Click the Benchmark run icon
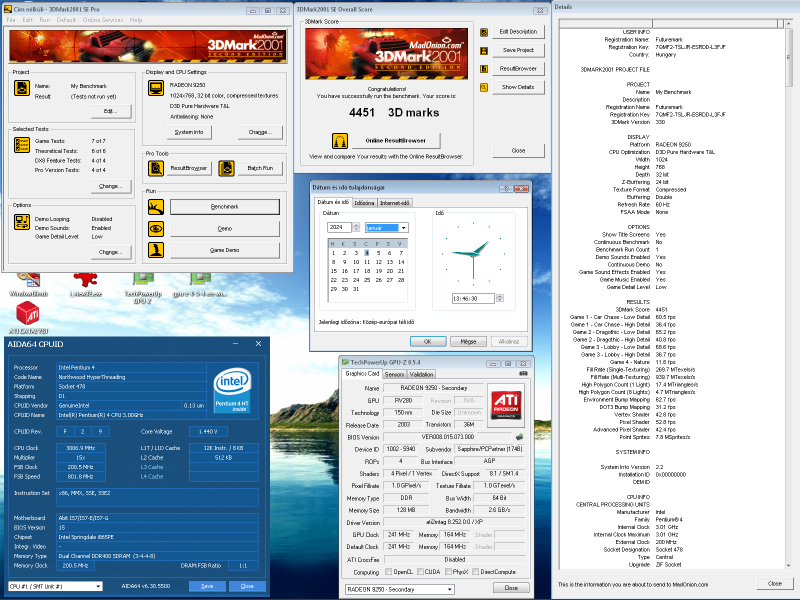The image size is (800, 600). (x=156, y=207)
